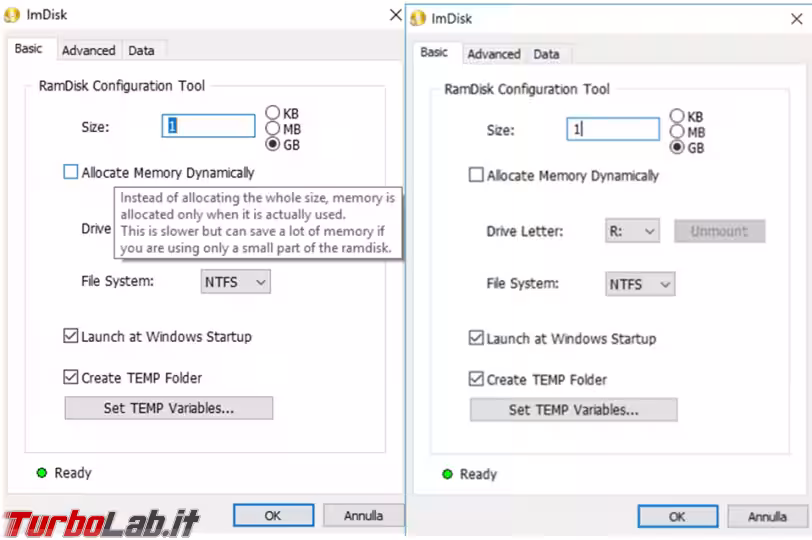The height and width of the screenshot is (540, 812).
Task: Click Set TEMP Variables button in left window
Action: (169, 408)
